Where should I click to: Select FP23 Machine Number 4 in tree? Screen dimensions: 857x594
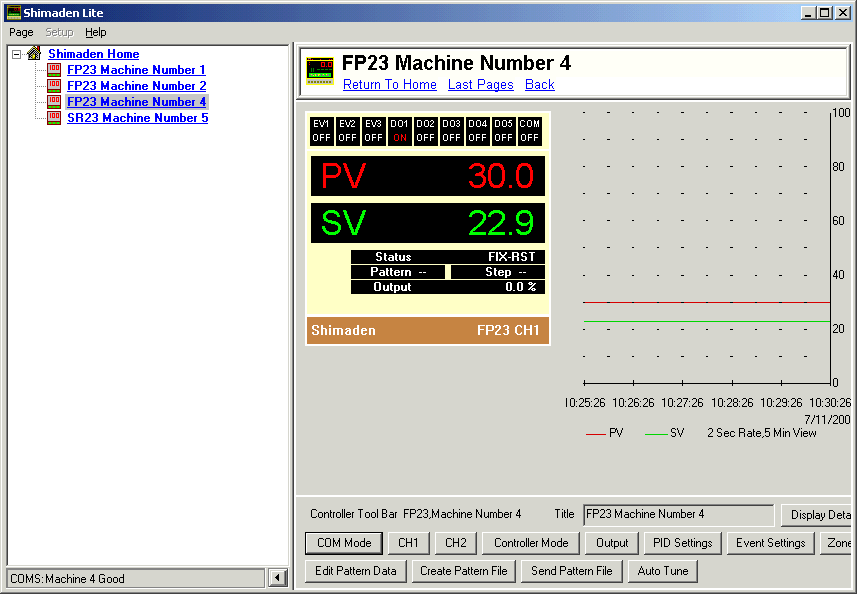tap(137, 102)
